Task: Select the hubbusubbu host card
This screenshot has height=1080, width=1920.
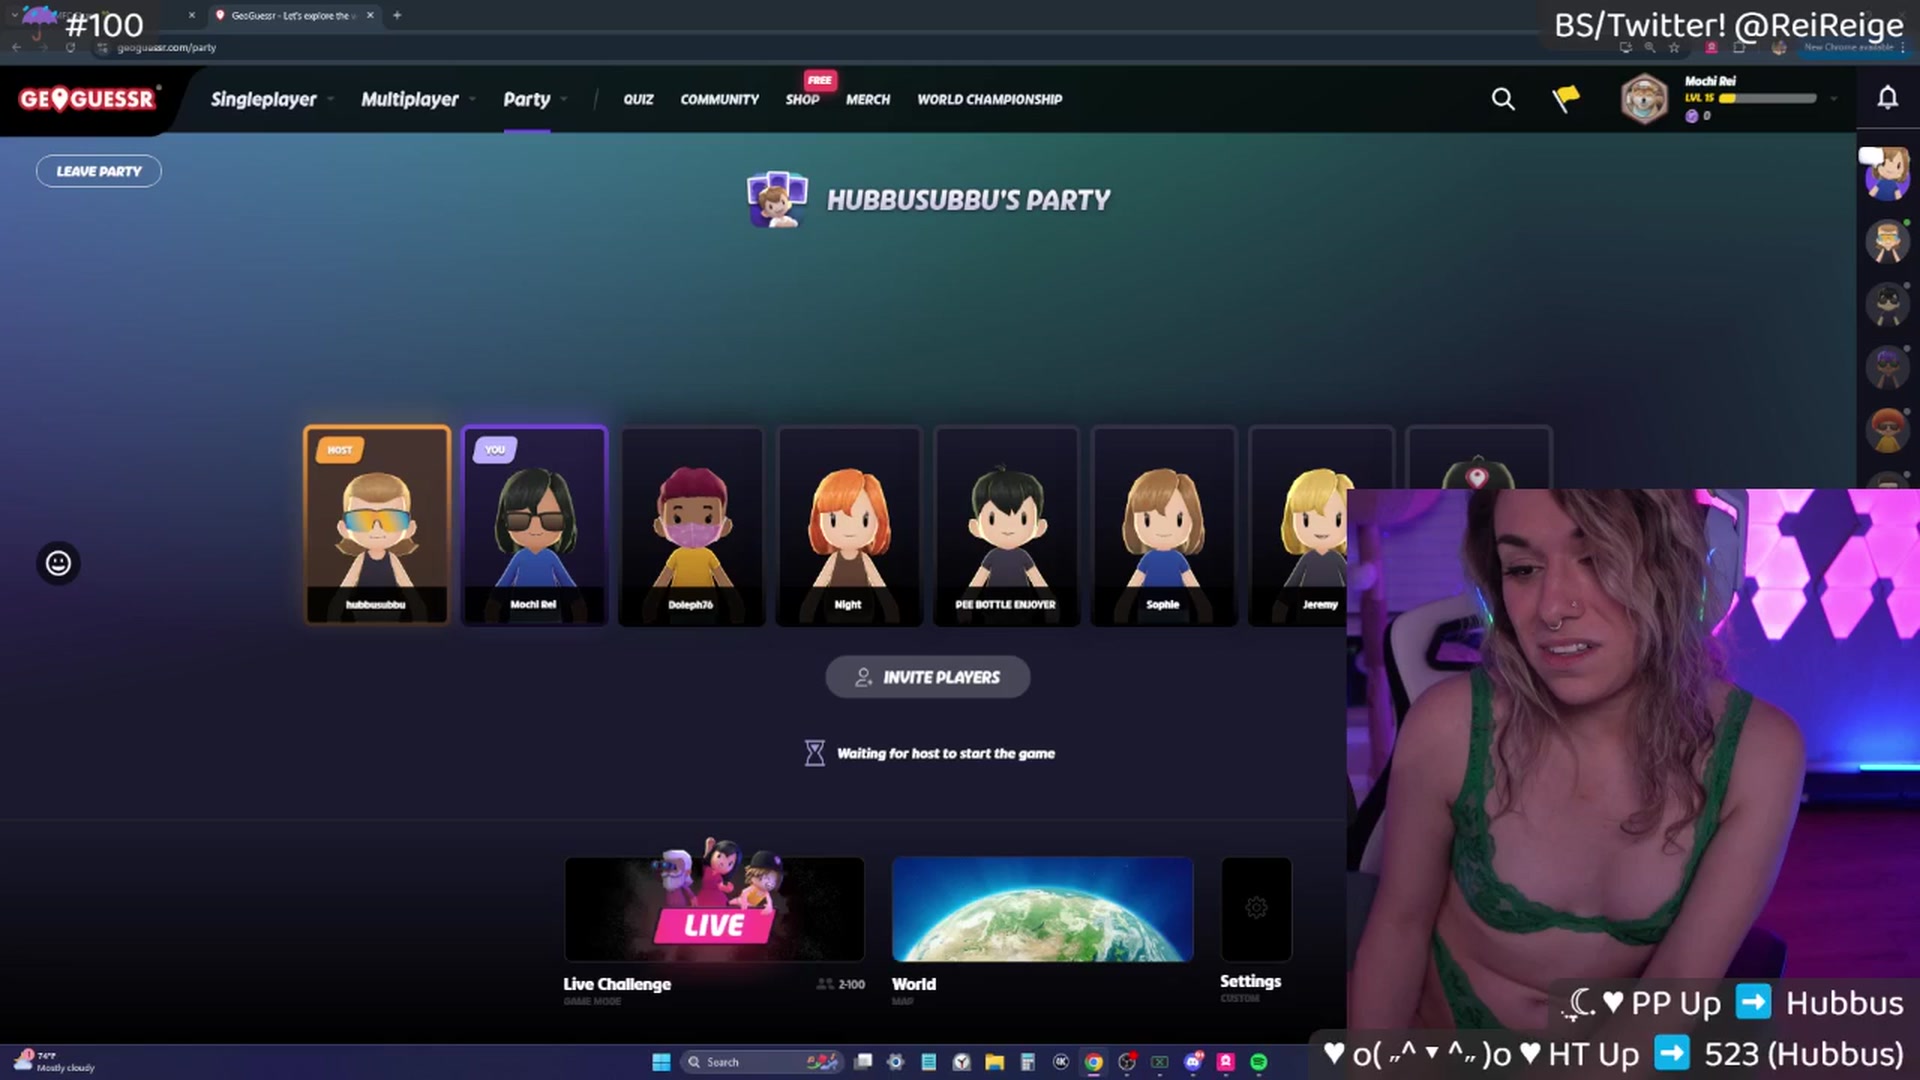Action: [x=376, y=525]
